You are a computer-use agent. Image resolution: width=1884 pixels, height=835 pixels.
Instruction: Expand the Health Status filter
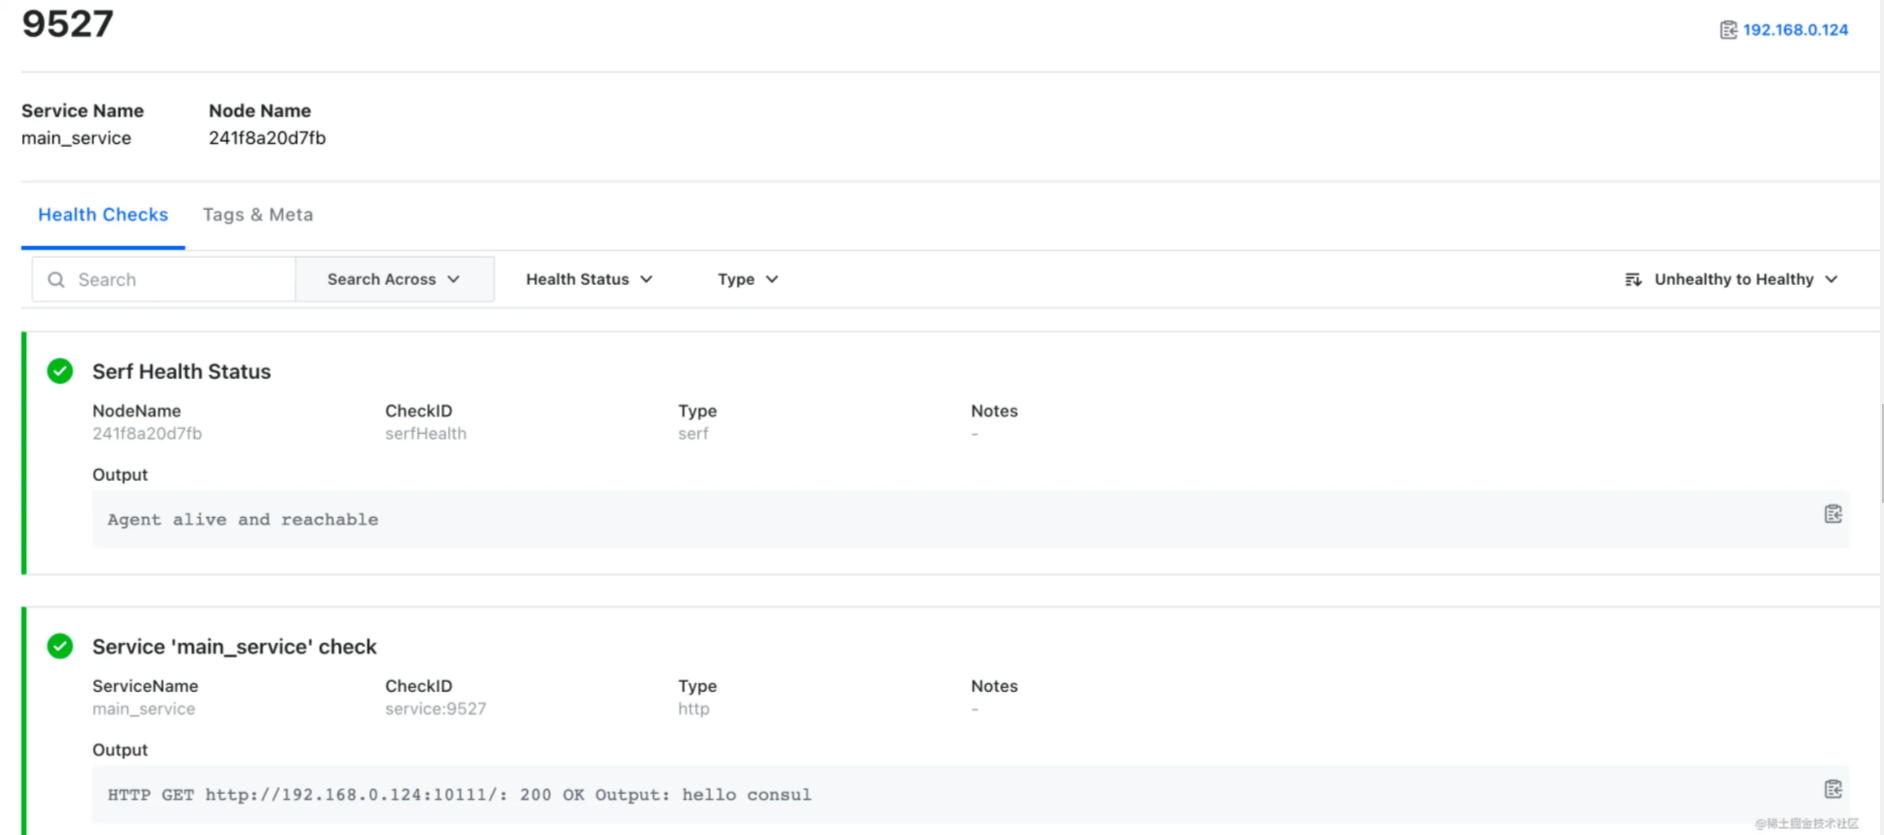pos(589,280)
